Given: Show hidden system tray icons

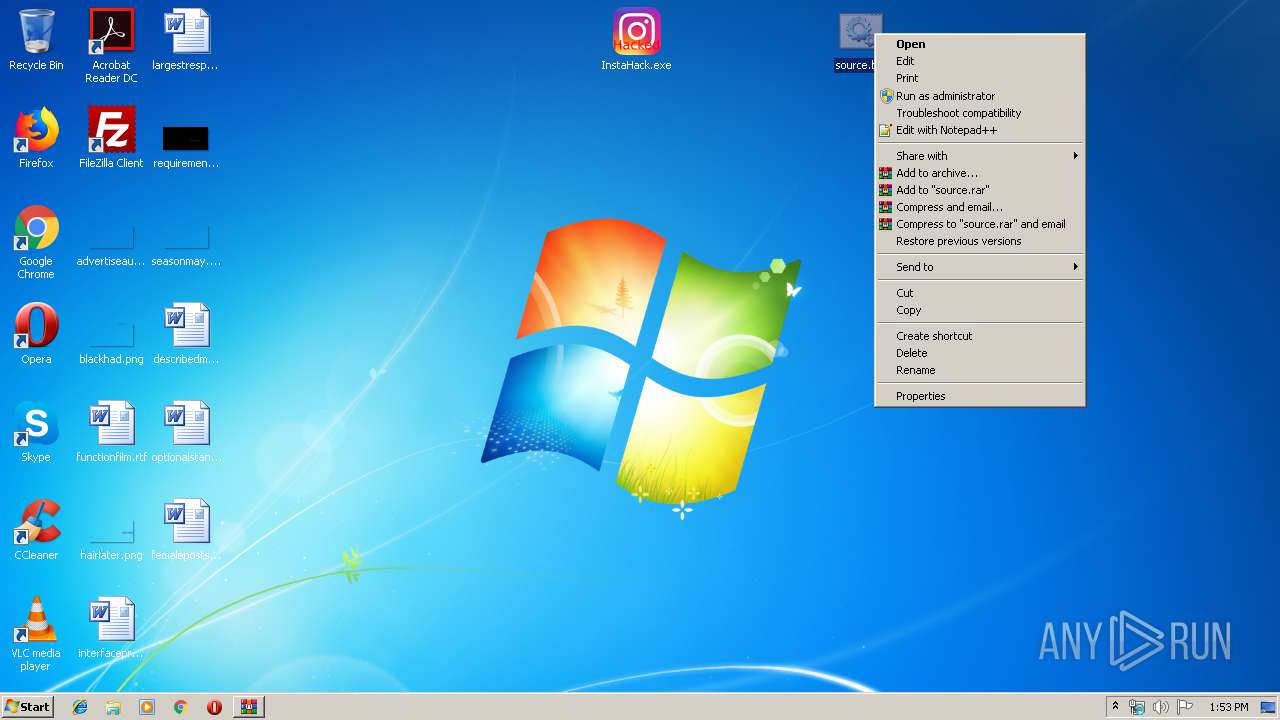Looking at the screenshot, I should 1115,707.
